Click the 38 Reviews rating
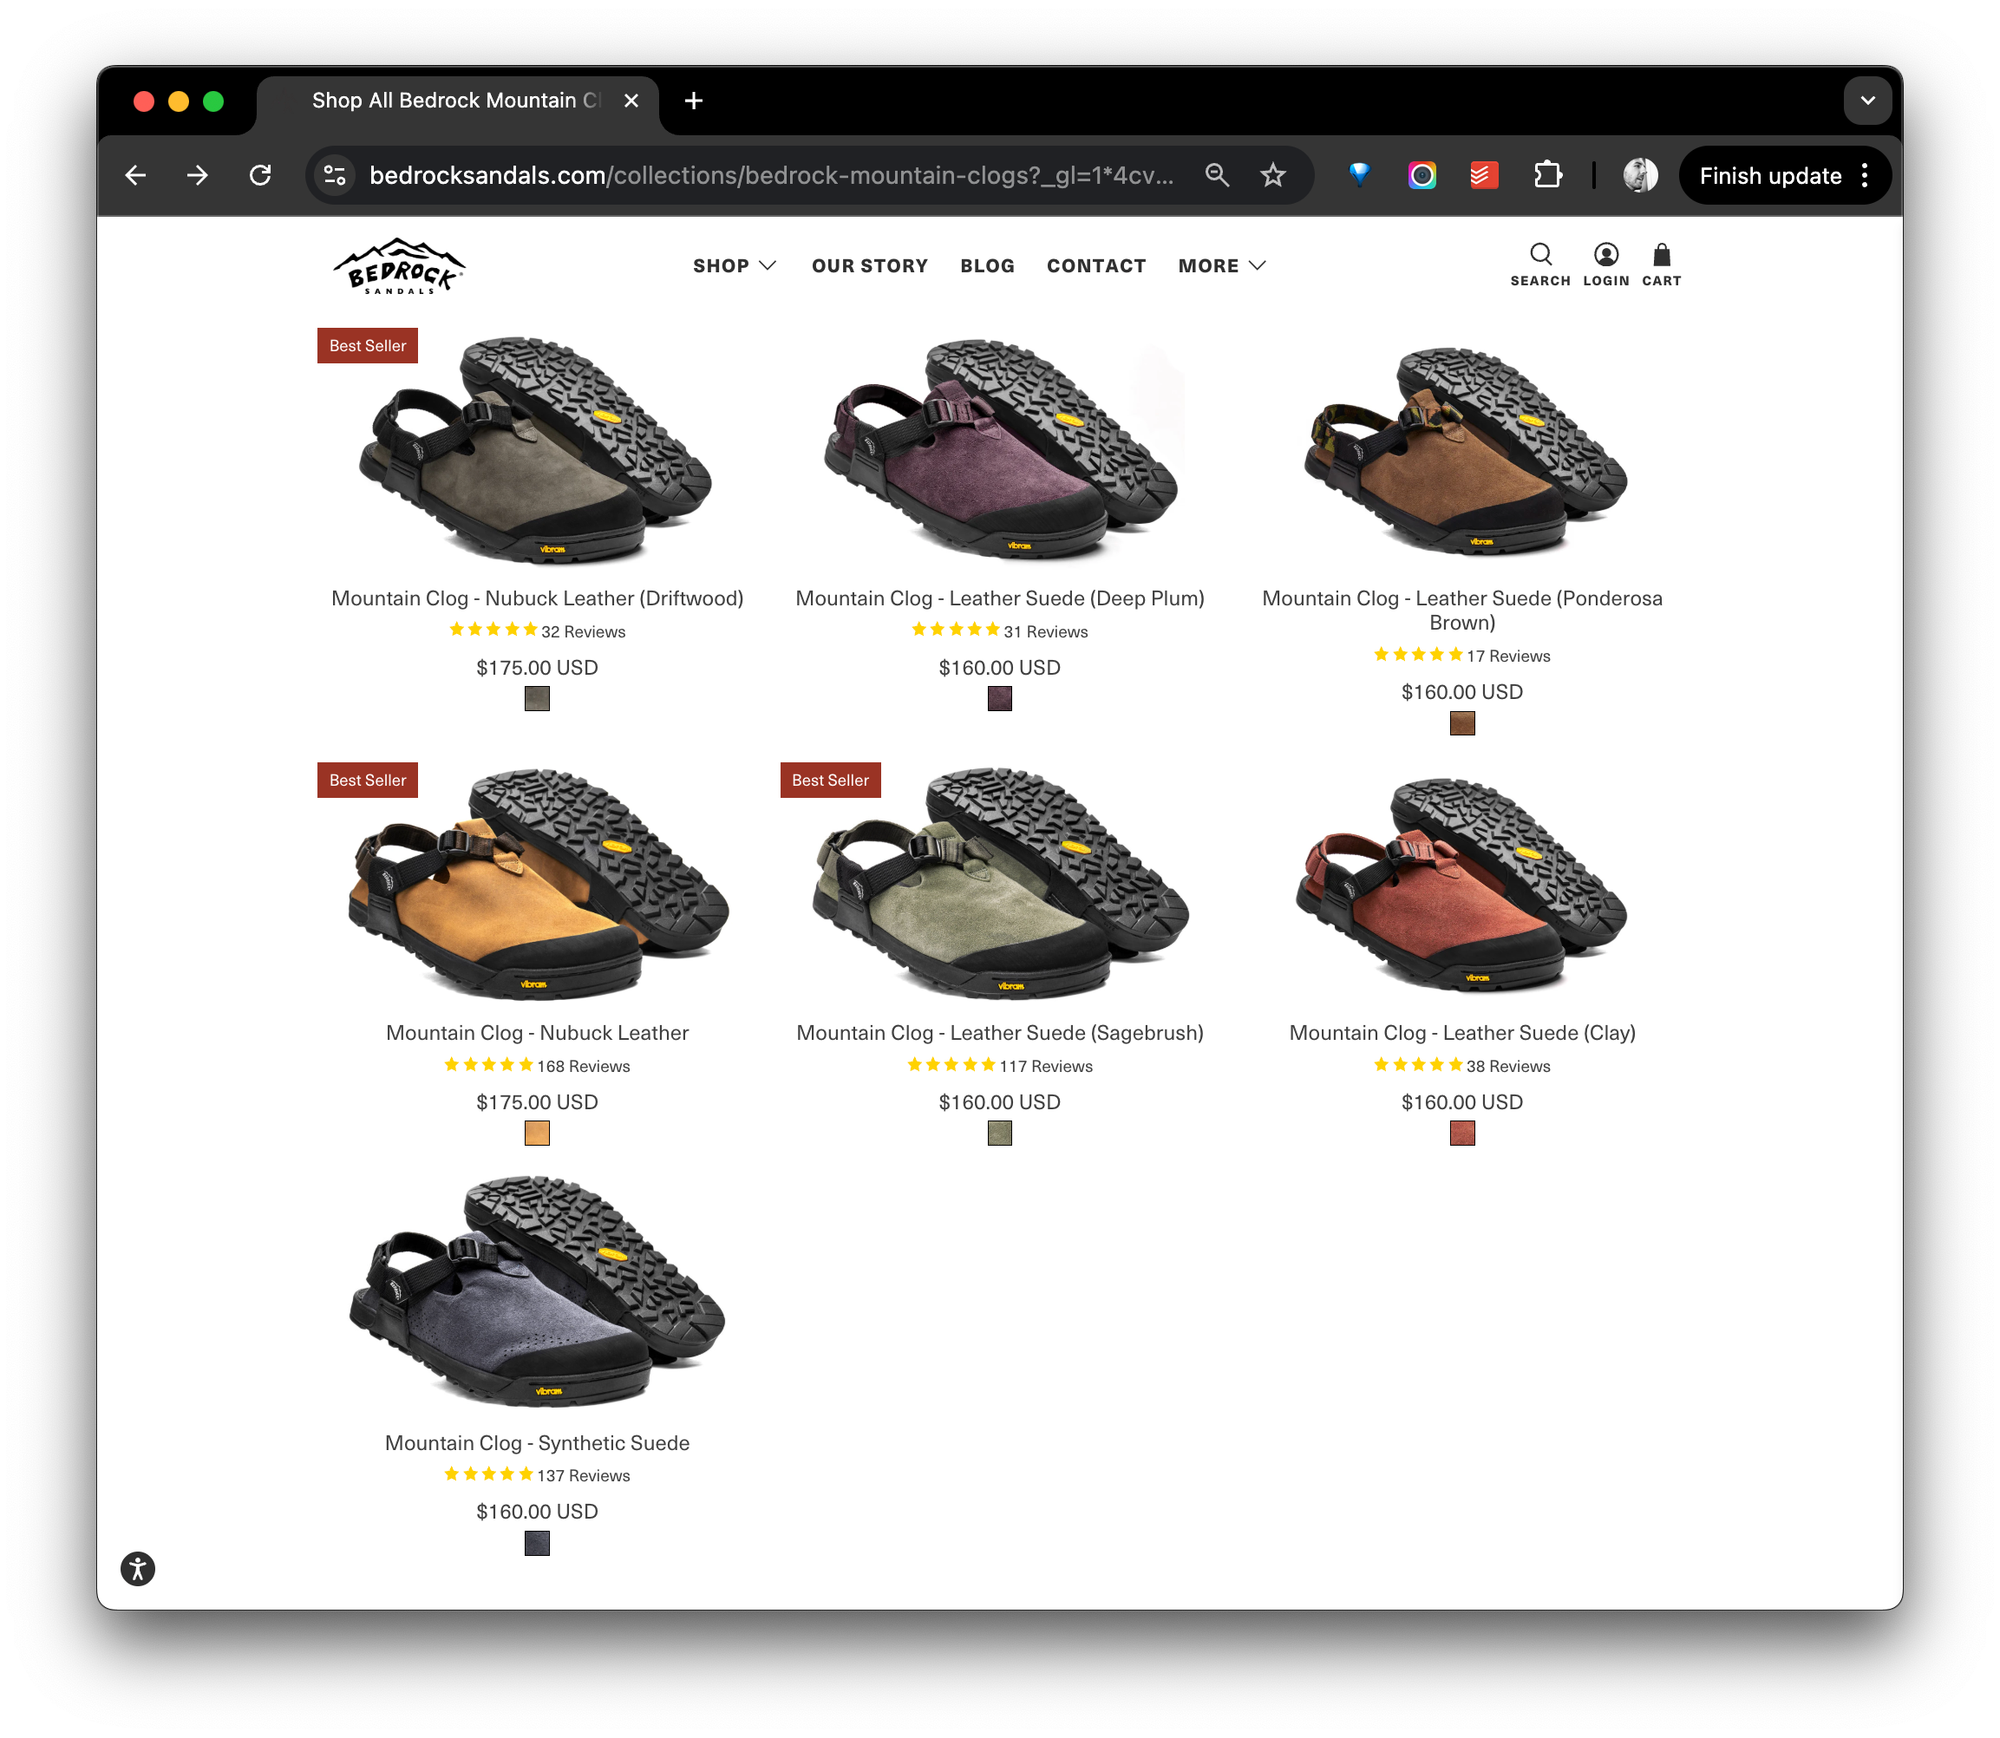This screenshot has height=1738, width=2000. point(1462,1066)
